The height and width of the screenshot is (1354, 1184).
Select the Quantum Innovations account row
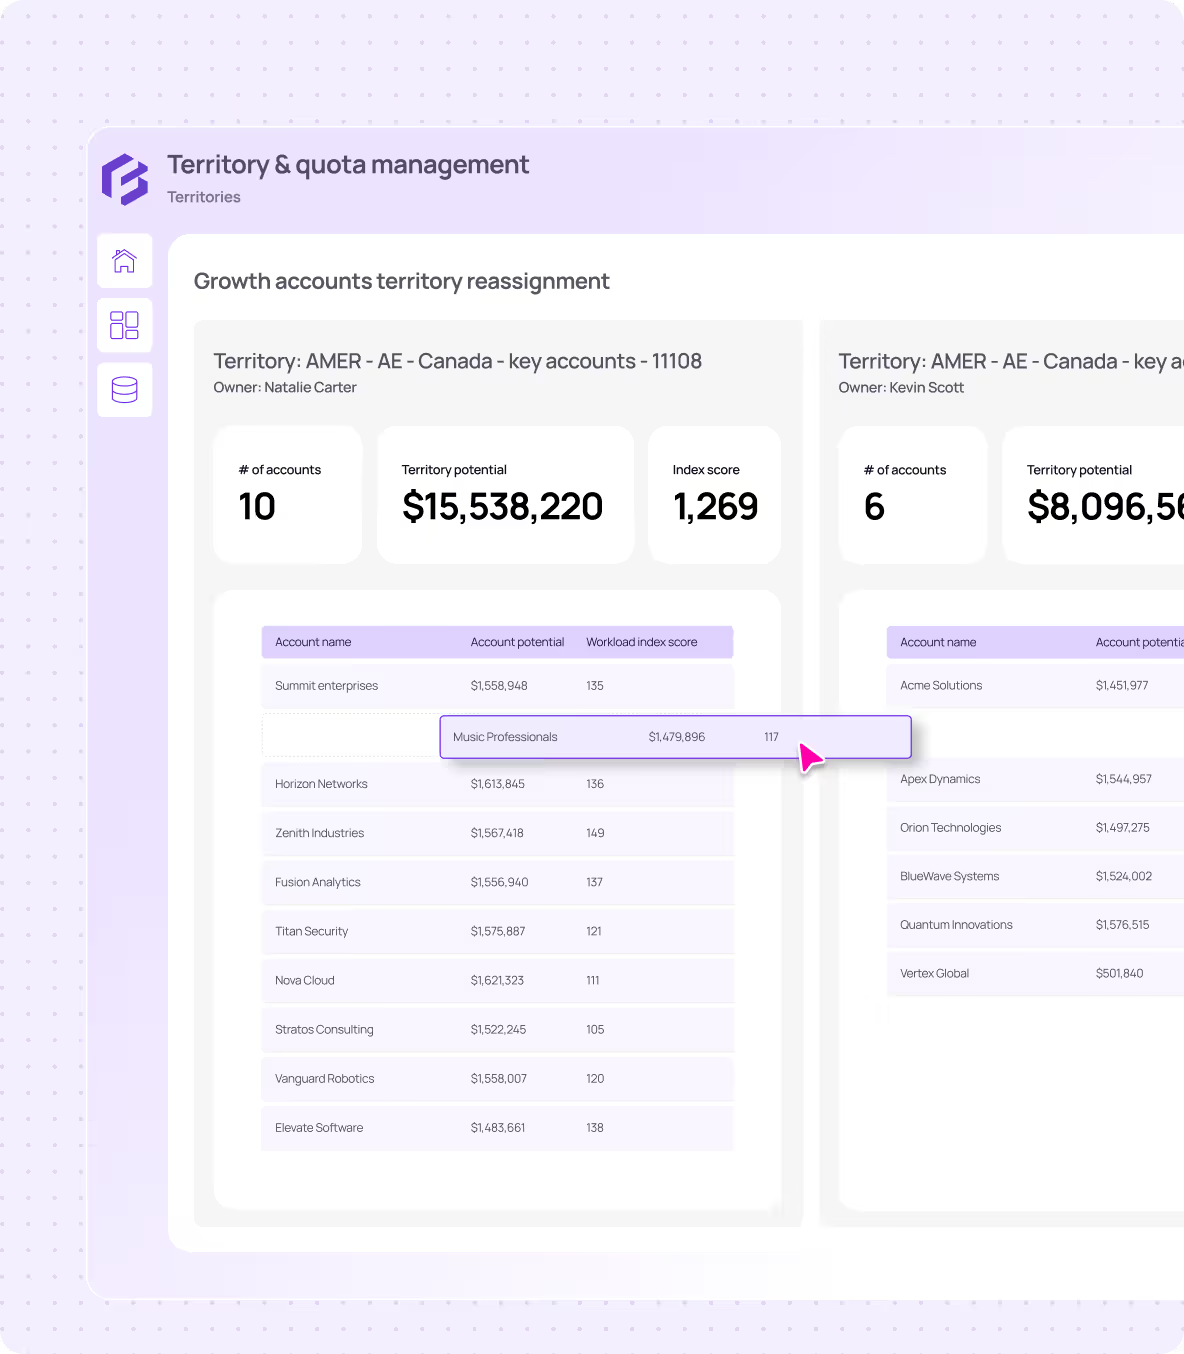click(x=1035, y=925)
